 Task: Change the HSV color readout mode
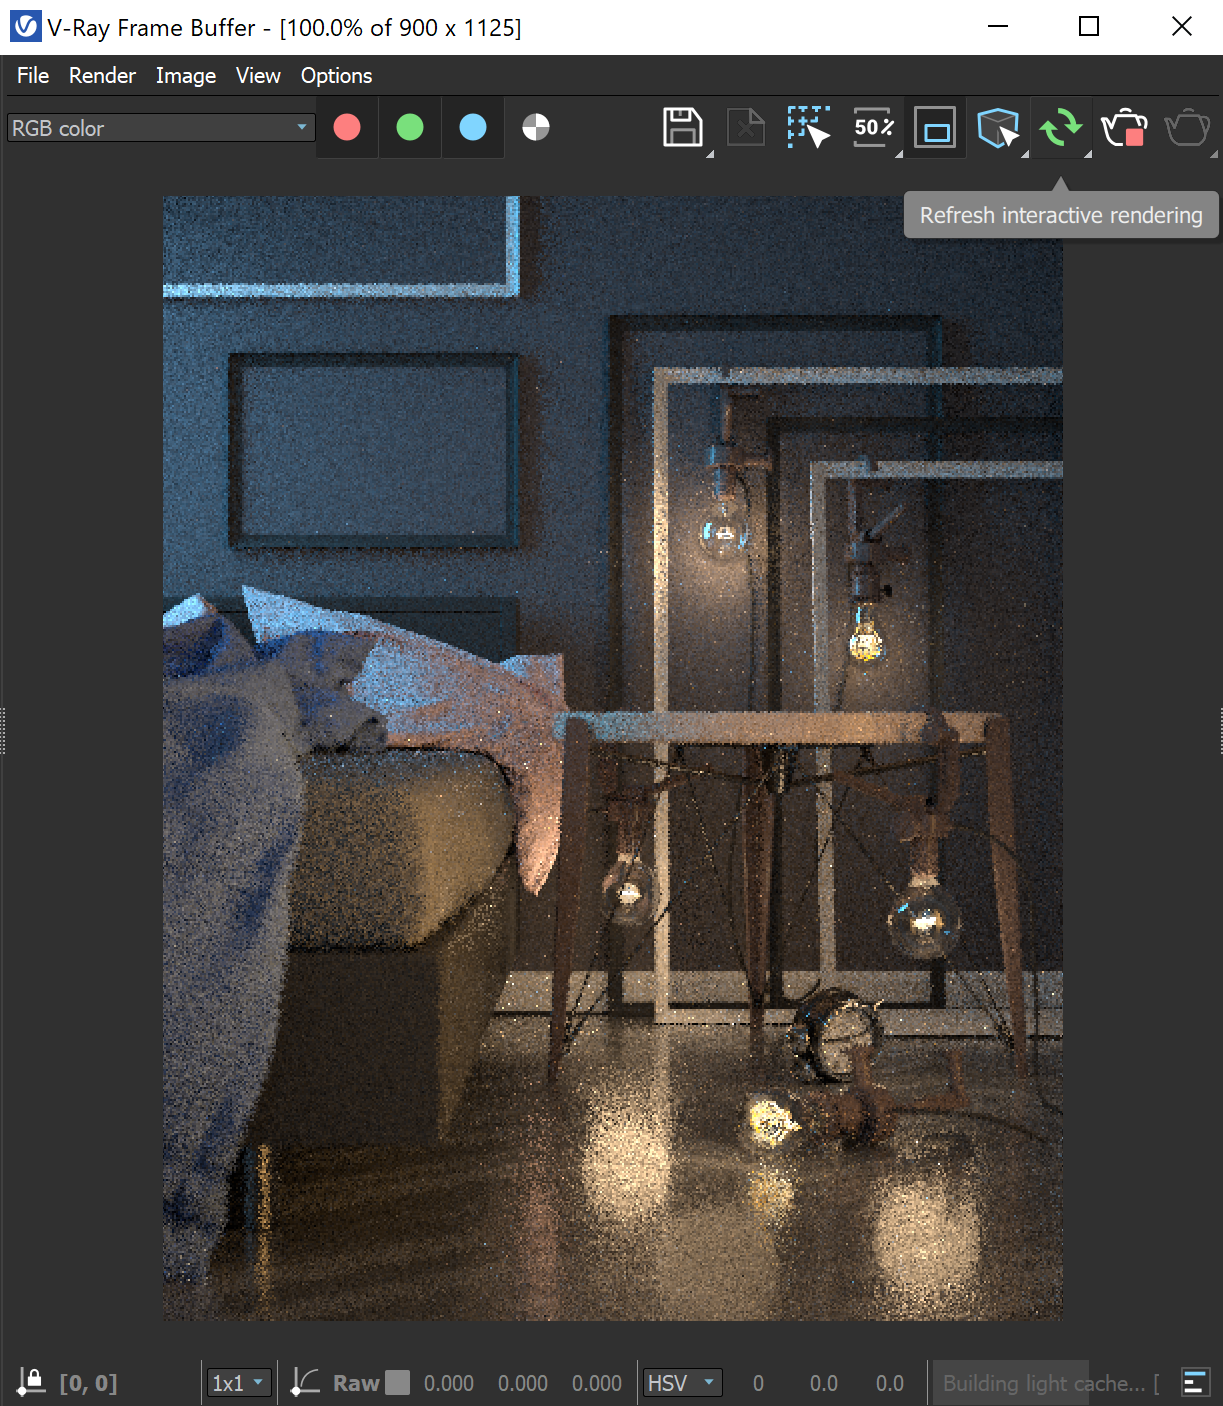coord(681,1383)
